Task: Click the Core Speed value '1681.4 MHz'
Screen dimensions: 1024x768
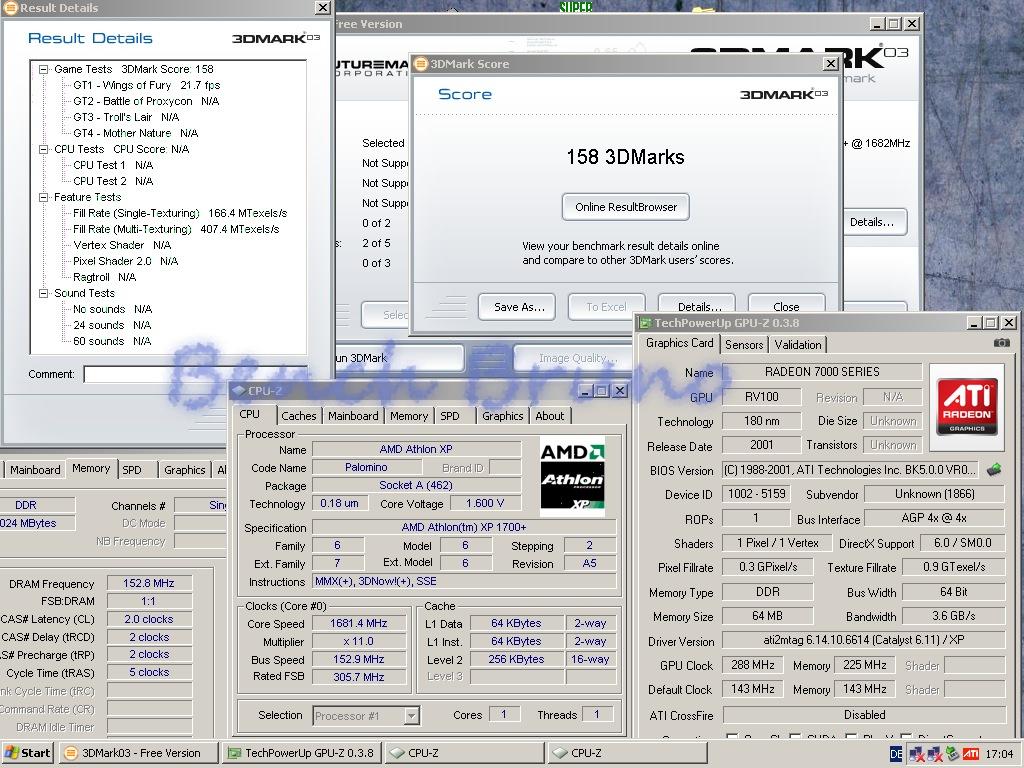Action: coord(359,623)
